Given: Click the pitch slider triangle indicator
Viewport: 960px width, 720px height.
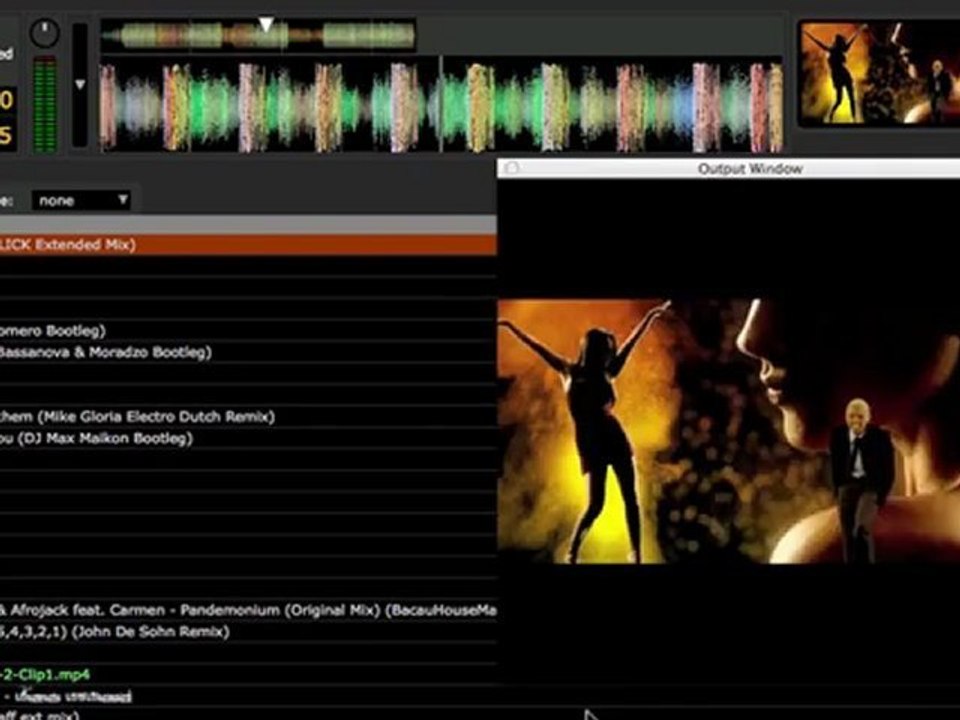Looking at the screenshot, I should point(80,84).
